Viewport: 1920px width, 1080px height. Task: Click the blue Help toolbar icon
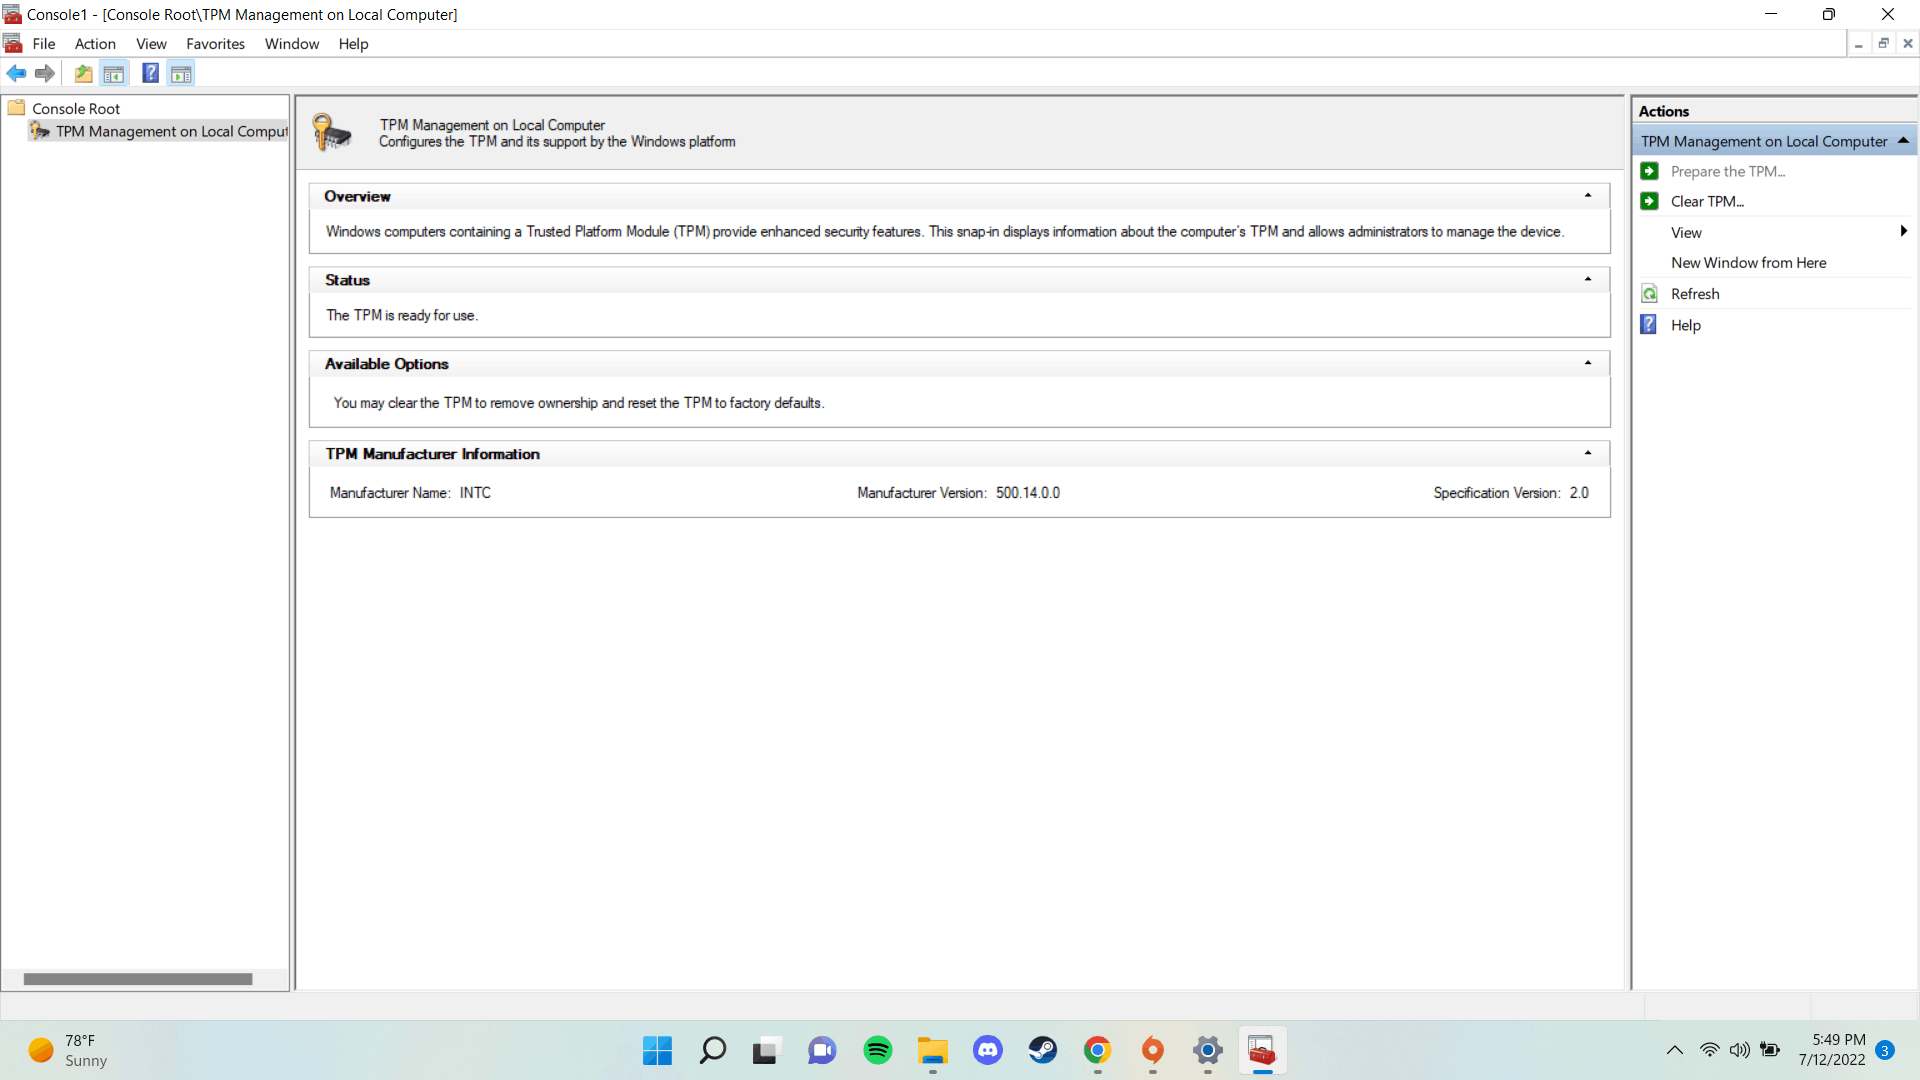(150, 73)
